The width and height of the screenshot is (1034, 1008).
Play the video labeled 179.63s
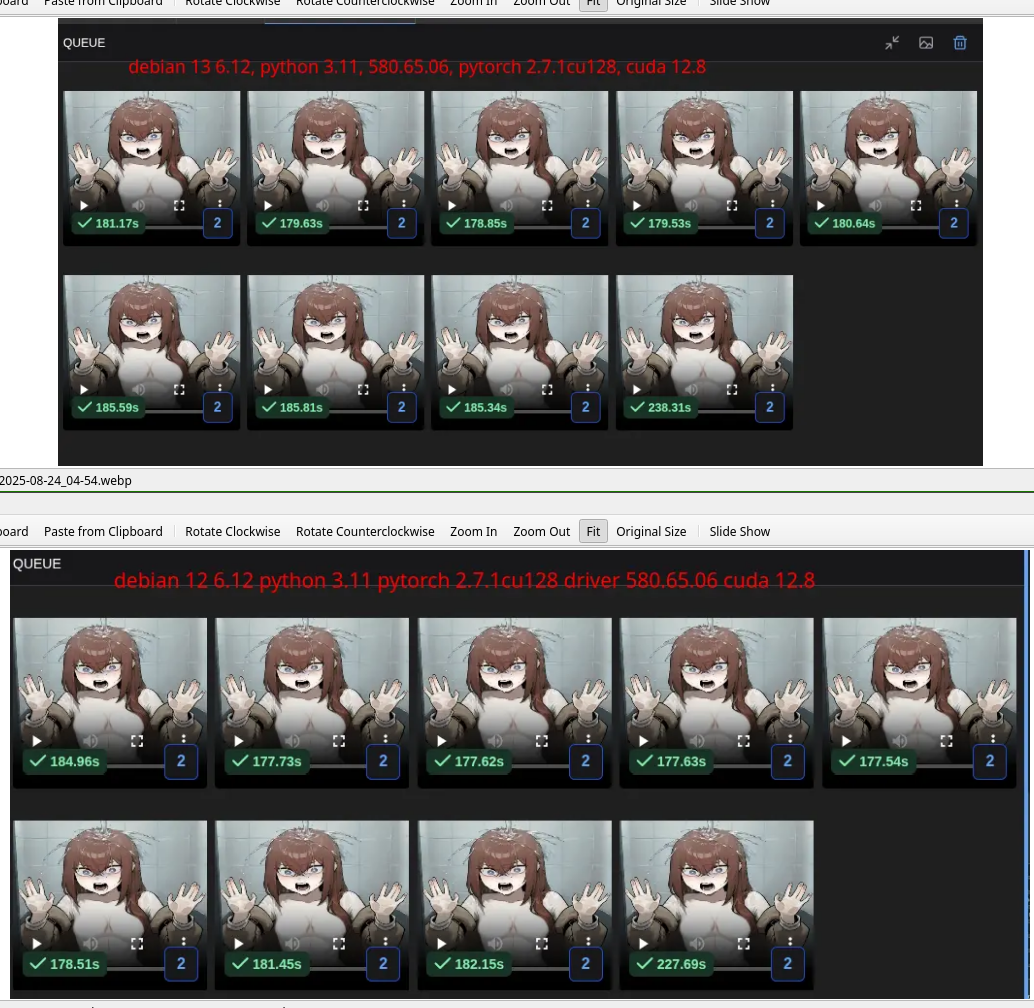click(x=268, y=206)
